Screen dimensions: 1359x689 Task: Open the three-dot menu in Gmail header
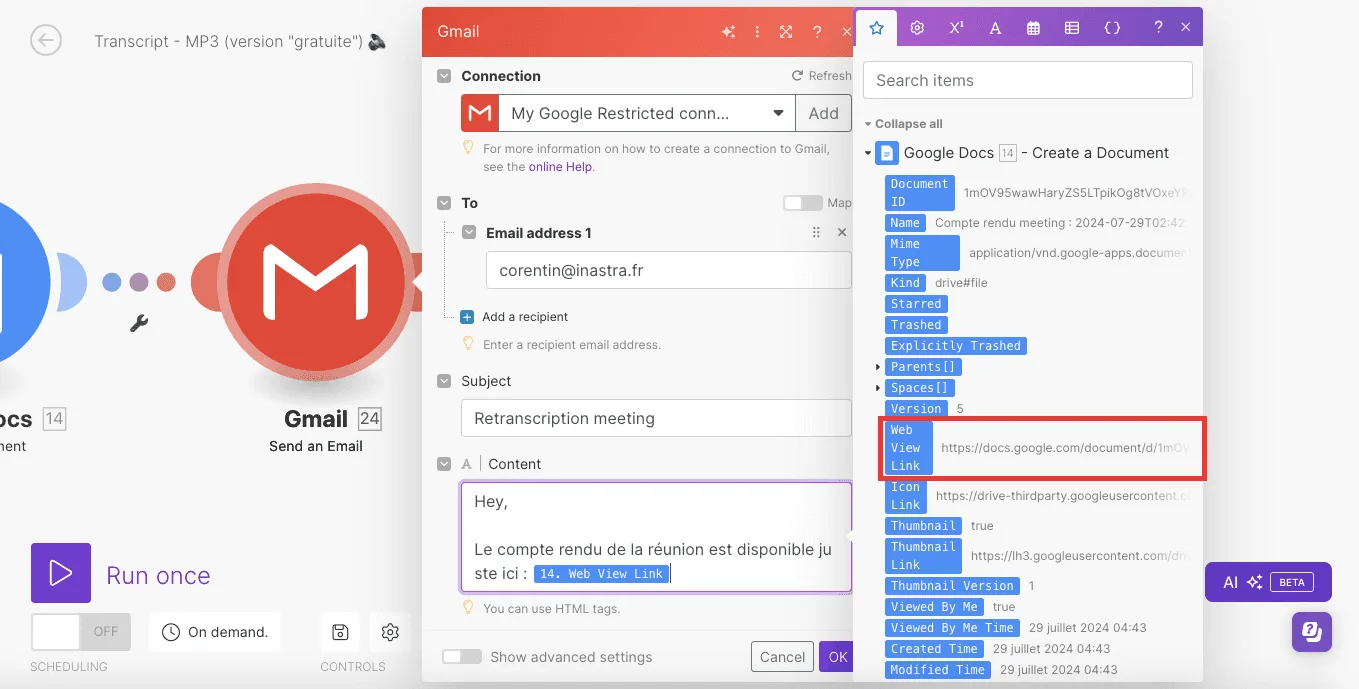(x=757, y=32)
